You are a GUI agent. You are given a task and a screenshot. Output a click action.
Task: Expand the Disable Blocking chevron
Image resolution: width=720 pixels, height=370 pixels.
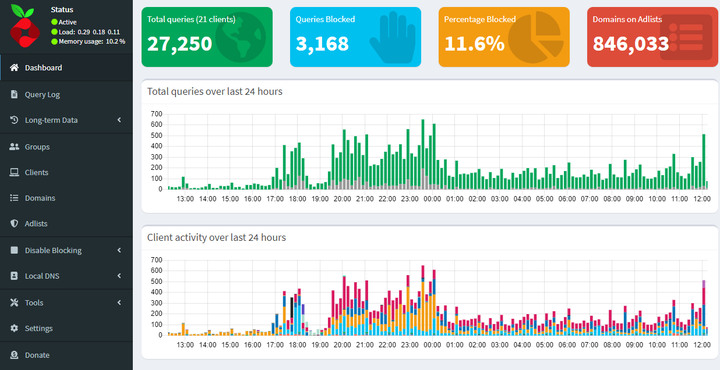tap(119, 250)
